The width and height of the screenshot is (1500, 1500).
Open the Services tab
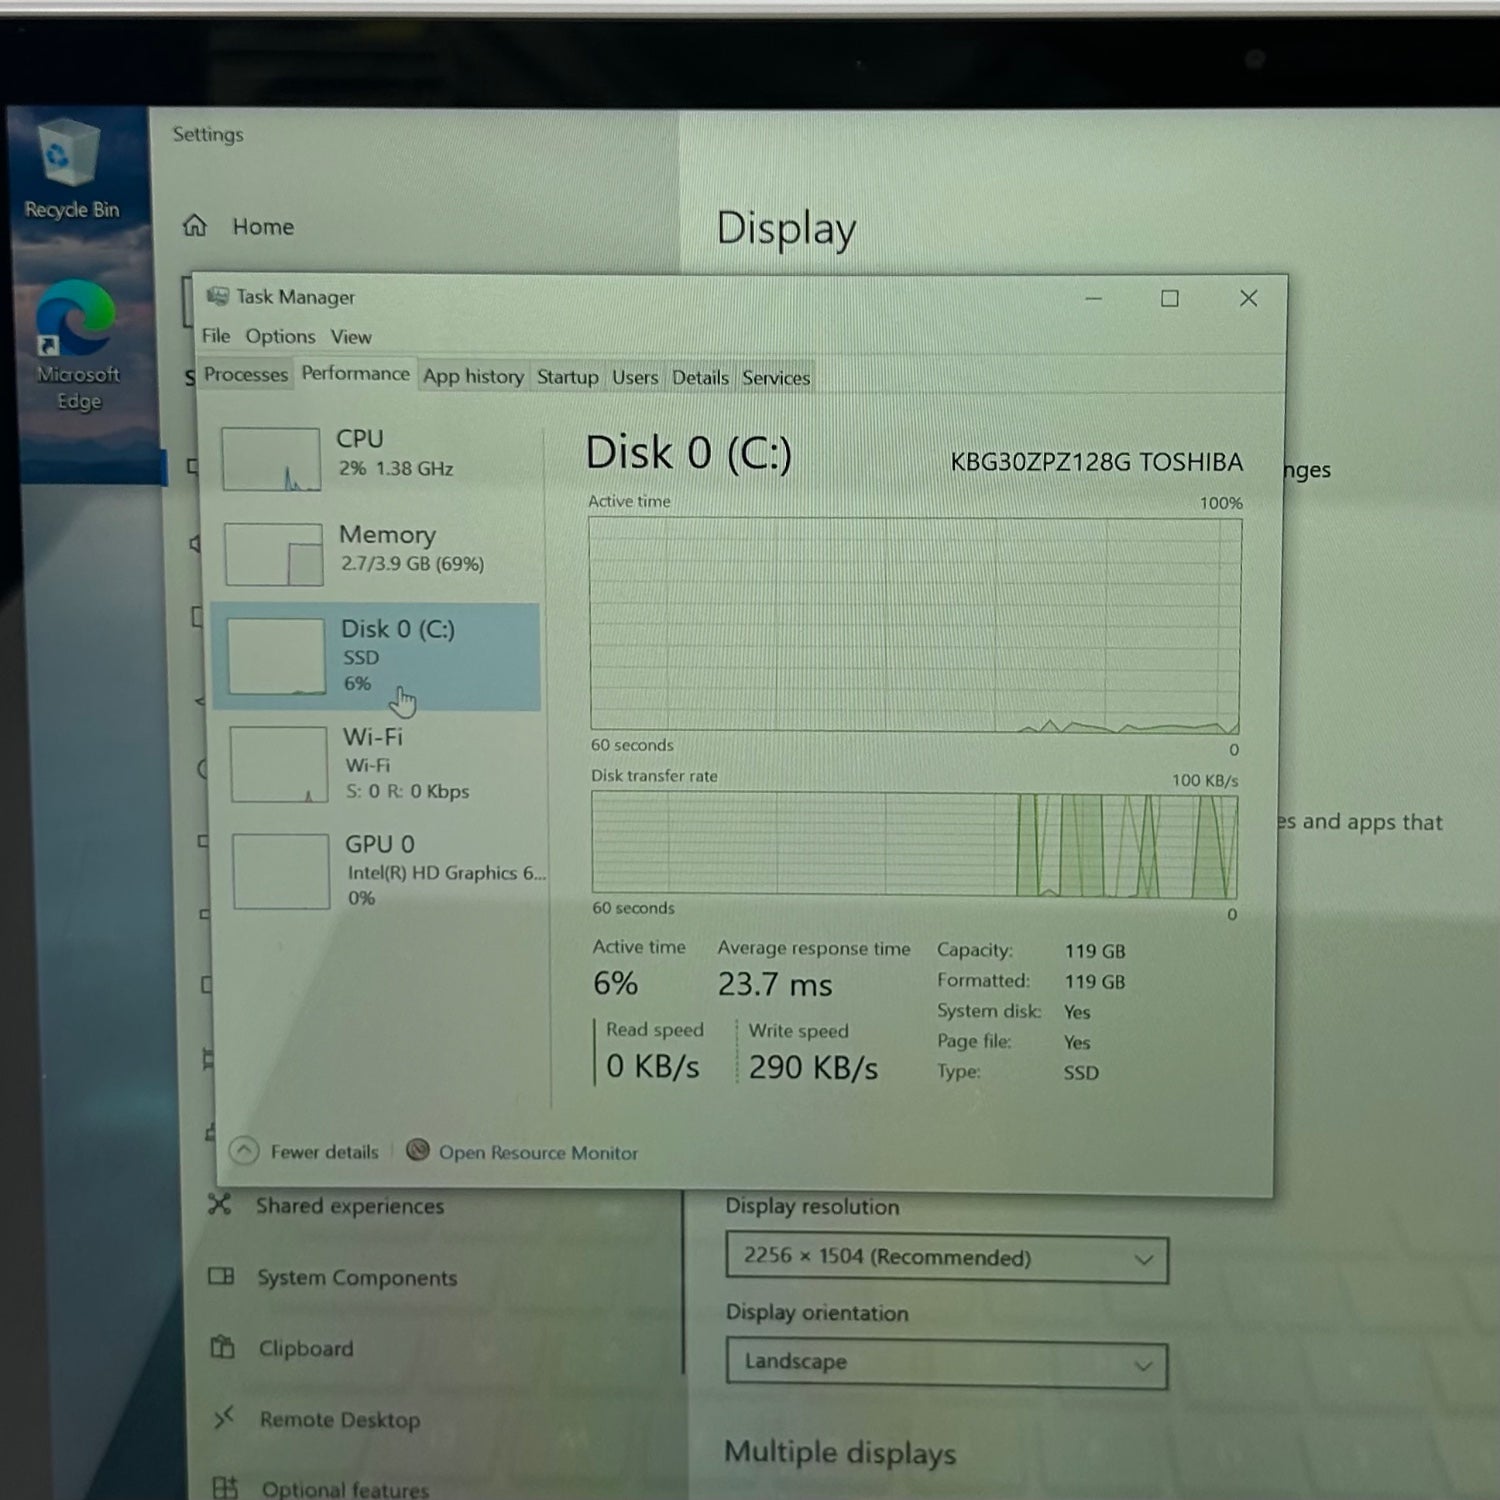[775, 378]
